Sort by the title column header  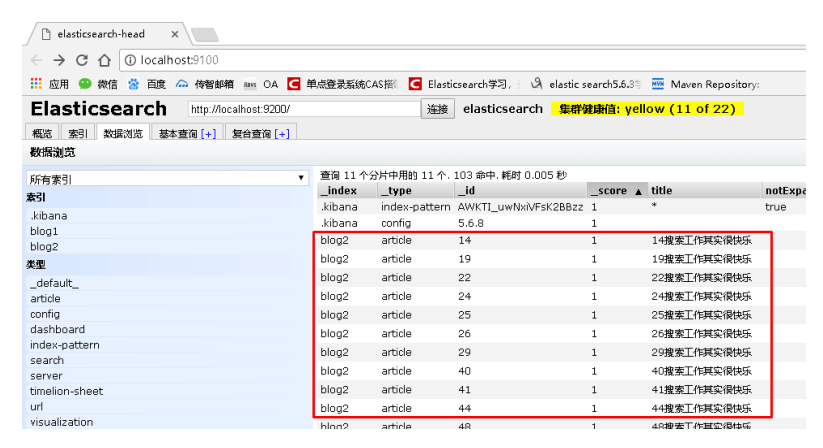(x=704, y=190)
